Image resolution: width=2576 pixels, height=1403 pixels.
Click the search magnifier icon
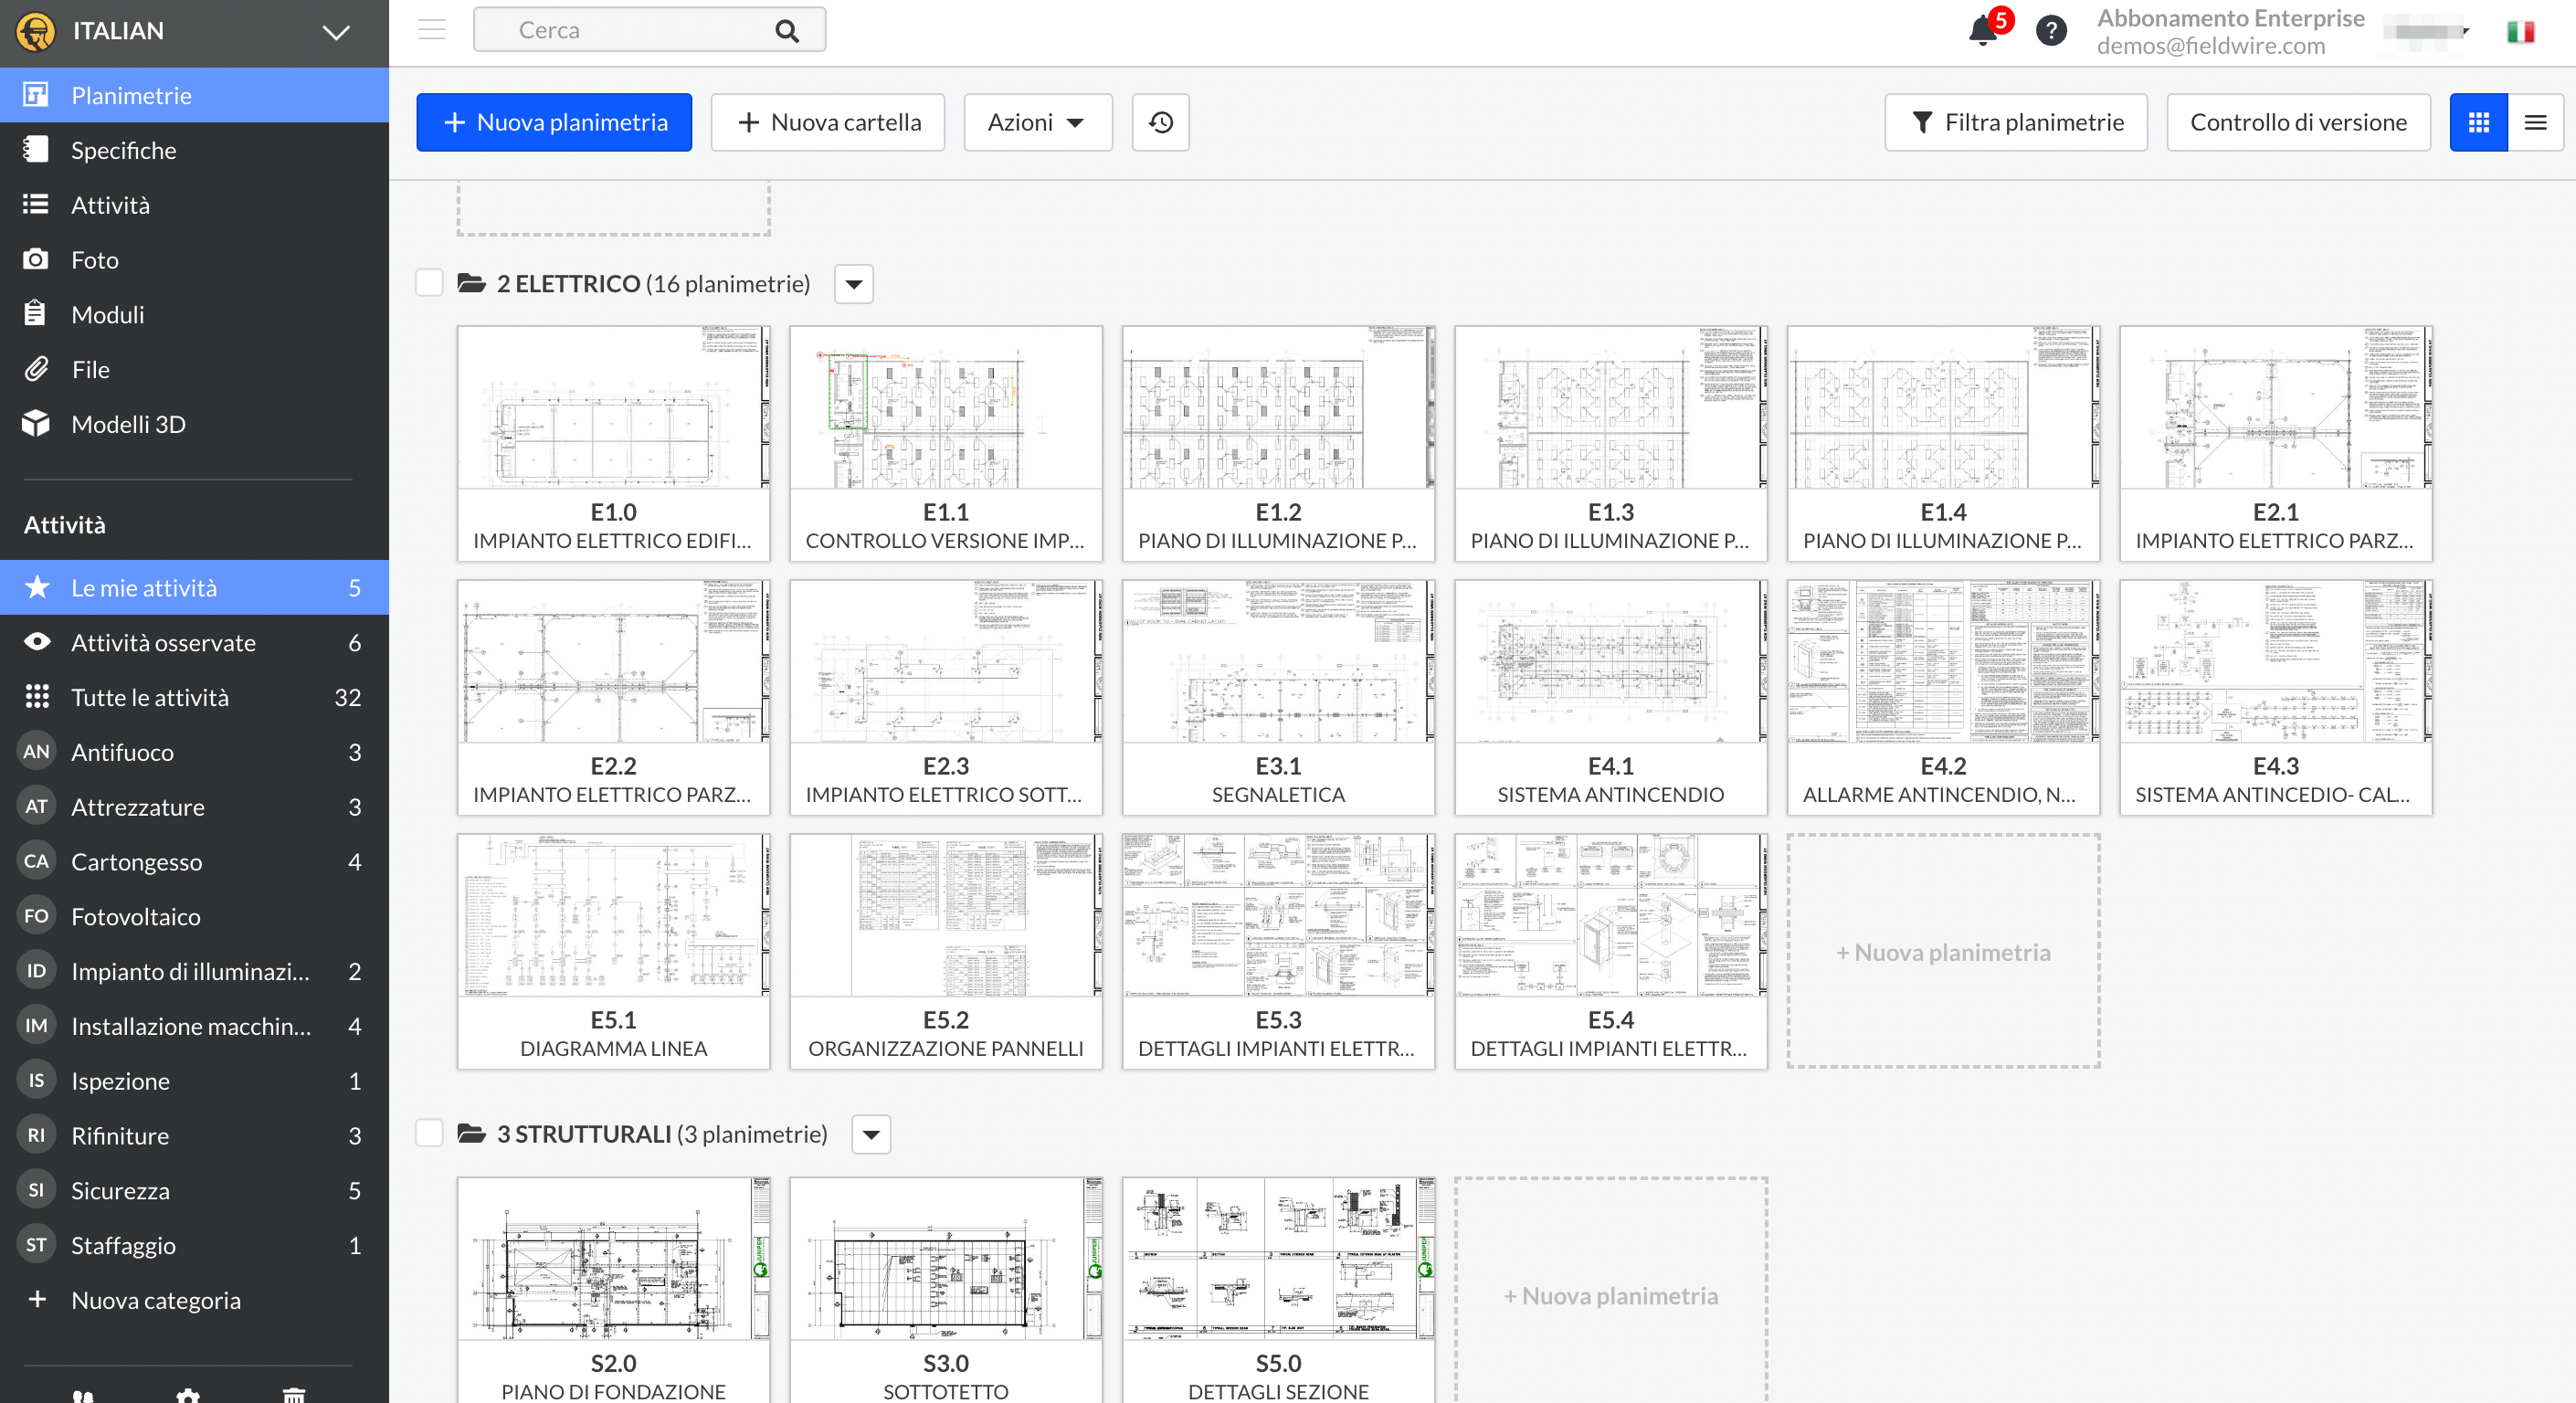click(787, 31)
